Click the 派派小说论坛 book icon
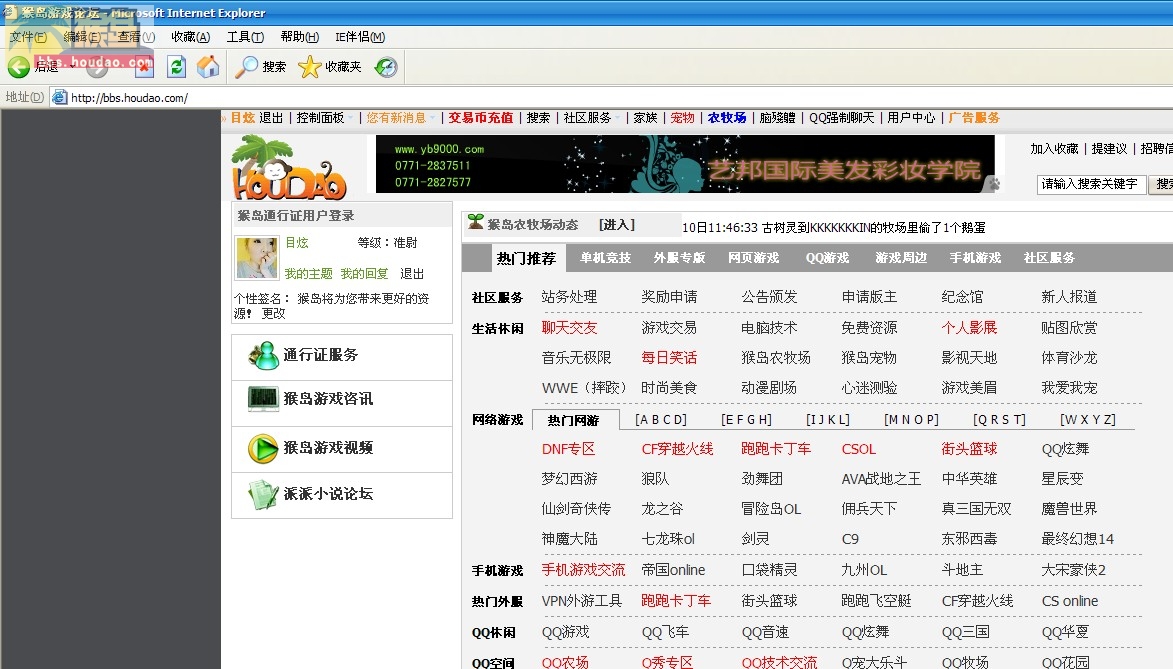1173x669 pixels. [263, 494]
